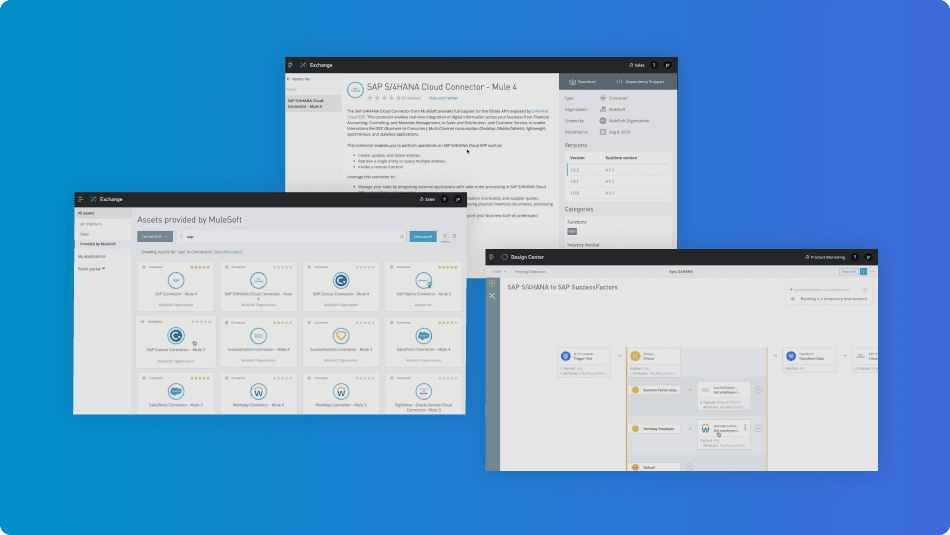Image resolution: width=950 pixels, height=535 pixels.
Task: Open hamburger menu in front Exchange list window
Action: 81,199
